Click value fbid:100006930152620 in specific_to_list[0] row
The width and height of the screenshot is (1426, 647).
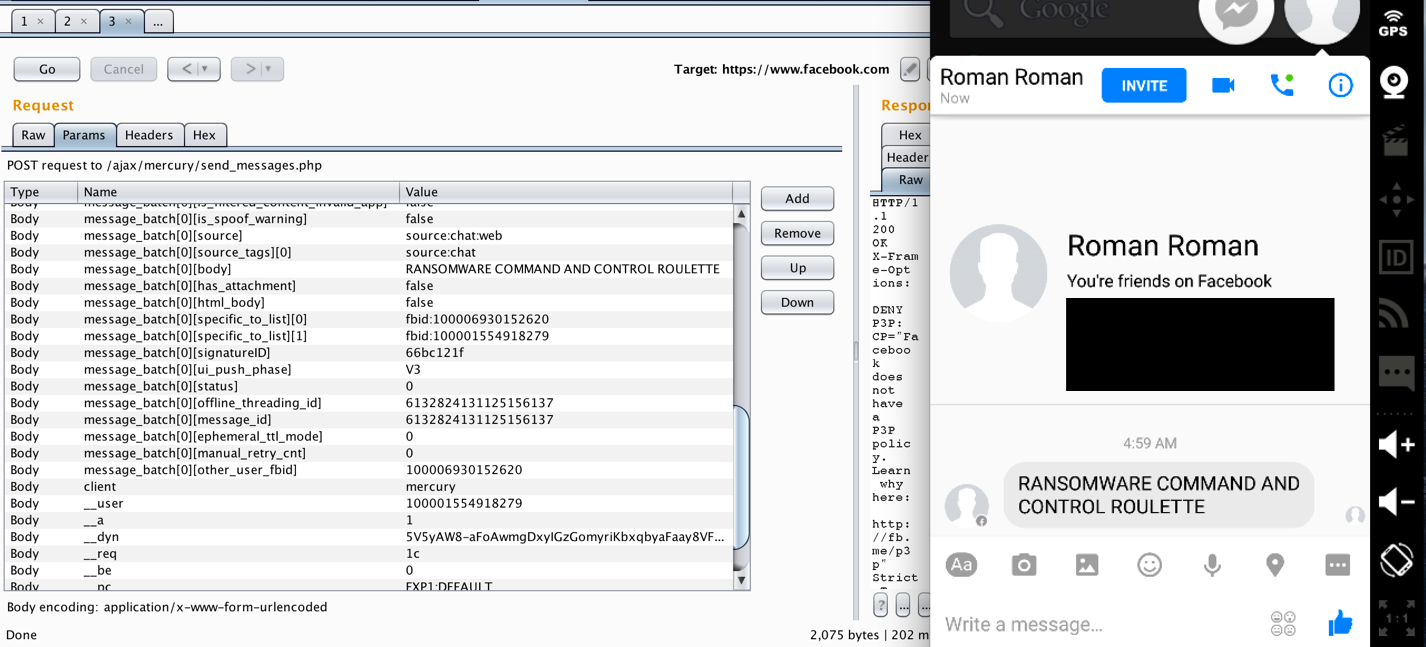pyautogui.click(x=477, y=319)
